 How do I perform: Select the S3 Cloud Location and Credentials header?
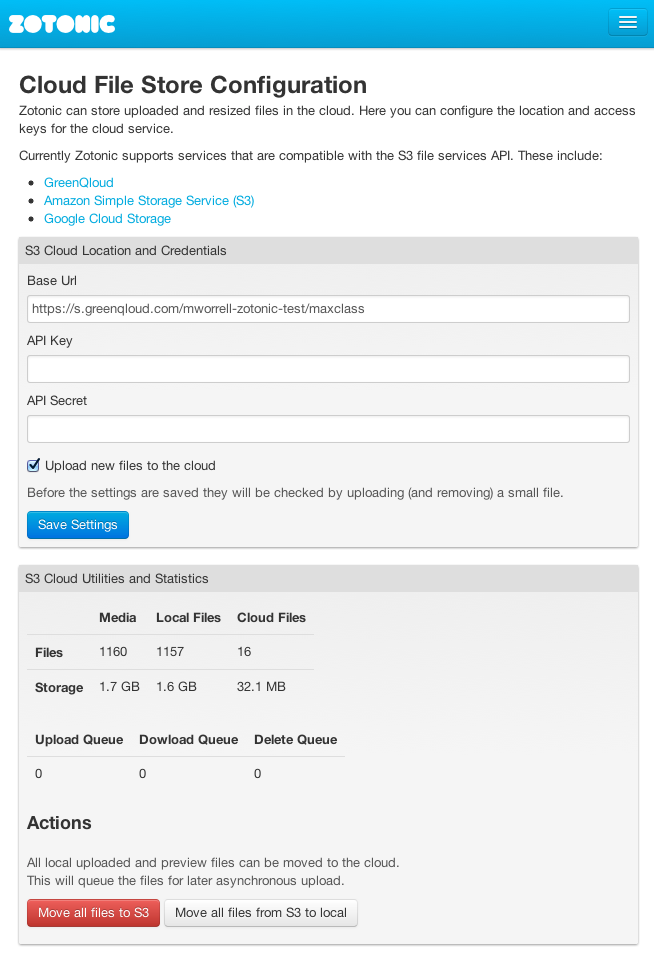(126, 251)
